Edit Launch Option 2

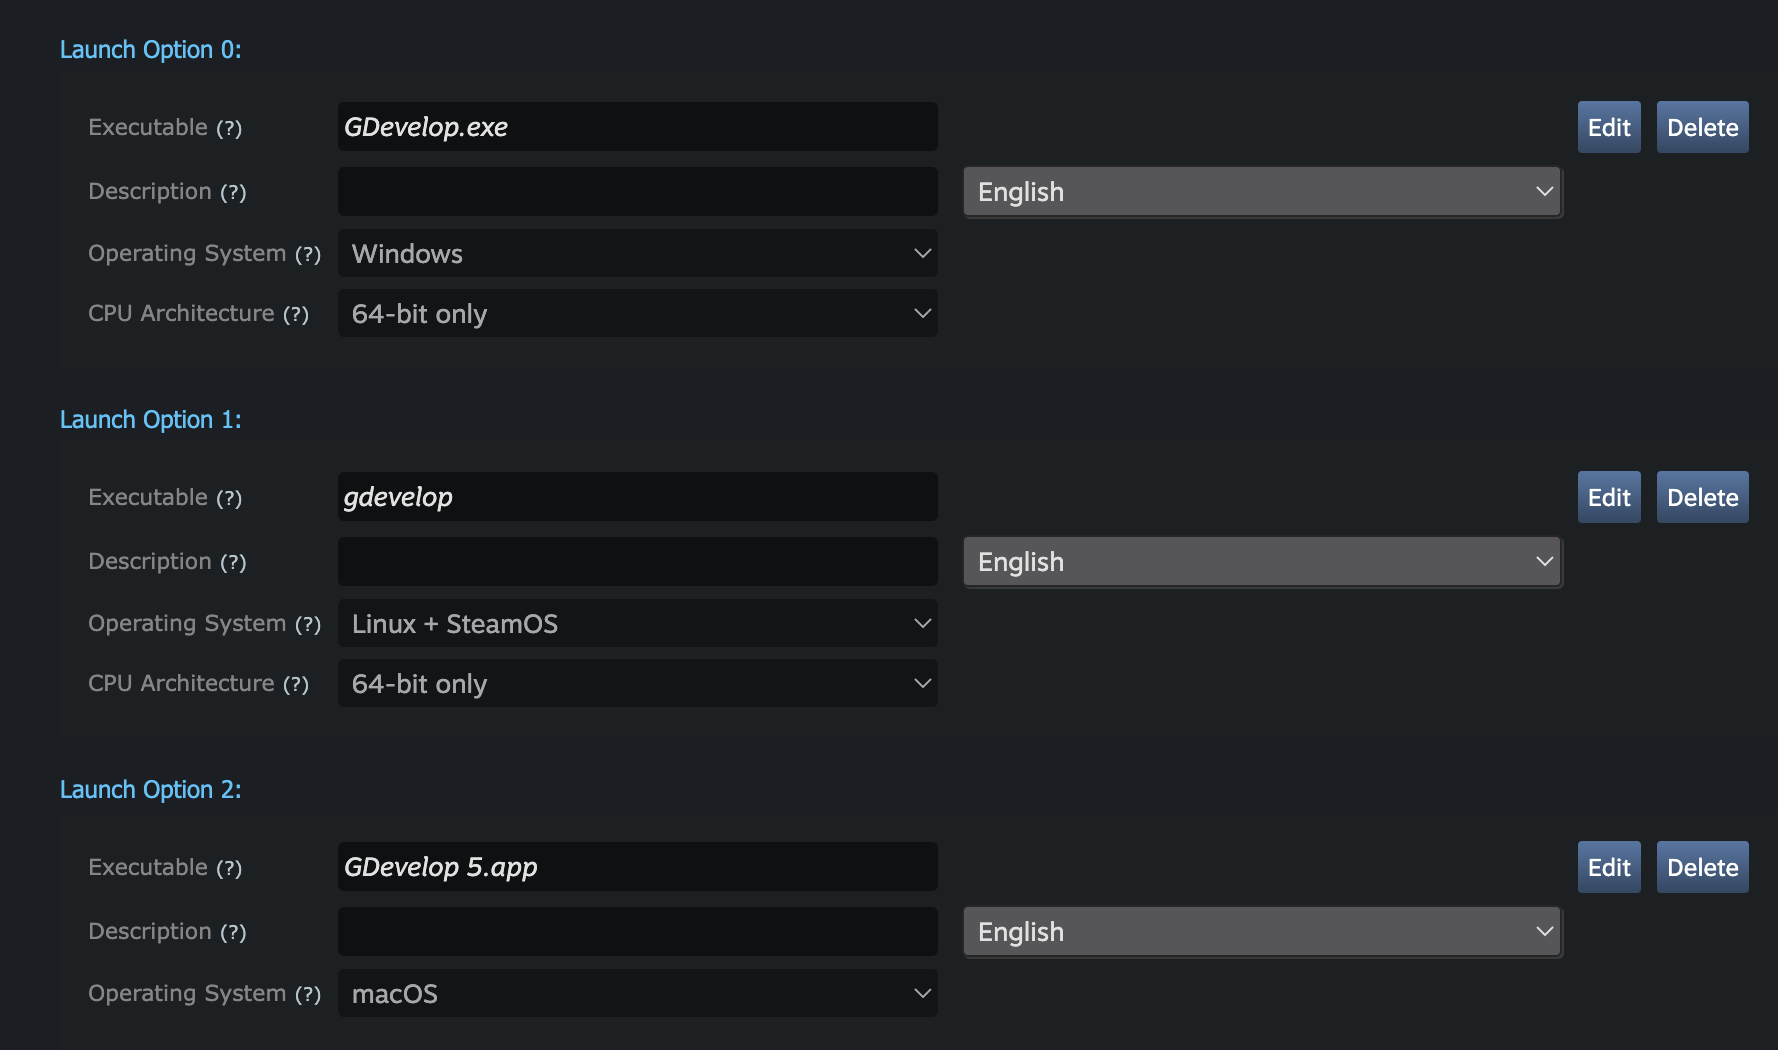tap(1608, 867)
